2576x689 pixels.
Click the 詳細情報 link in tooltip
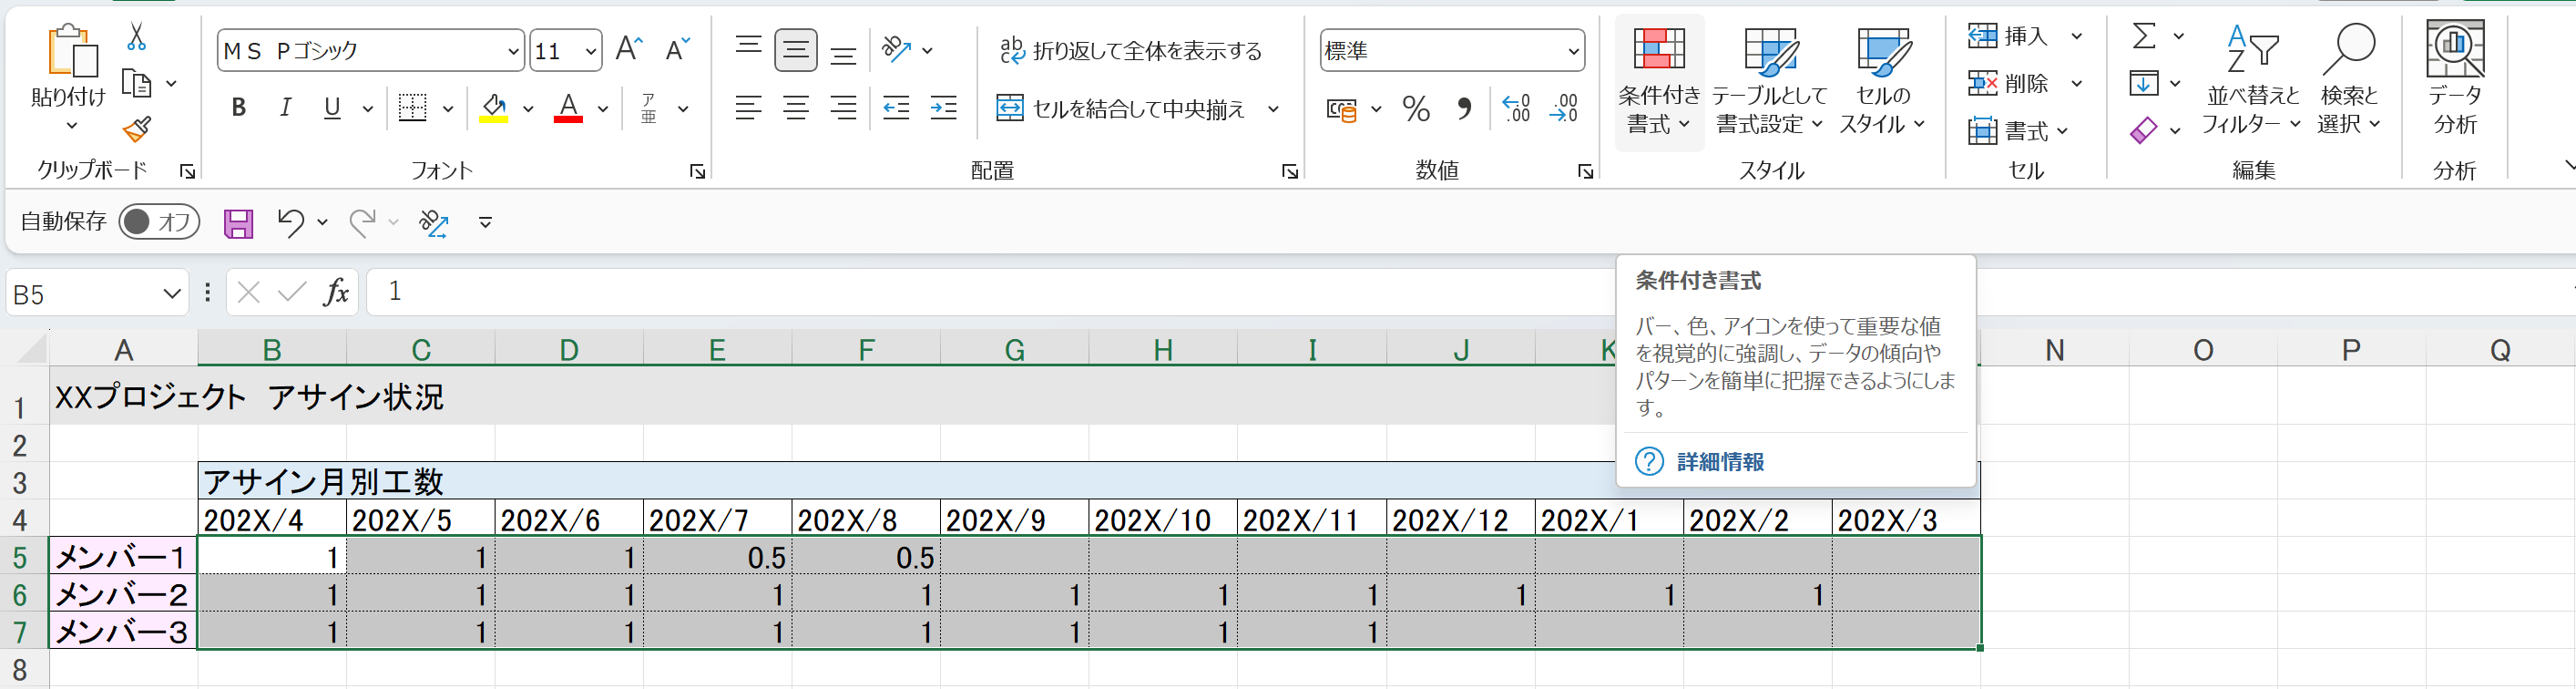(1720, 462)
